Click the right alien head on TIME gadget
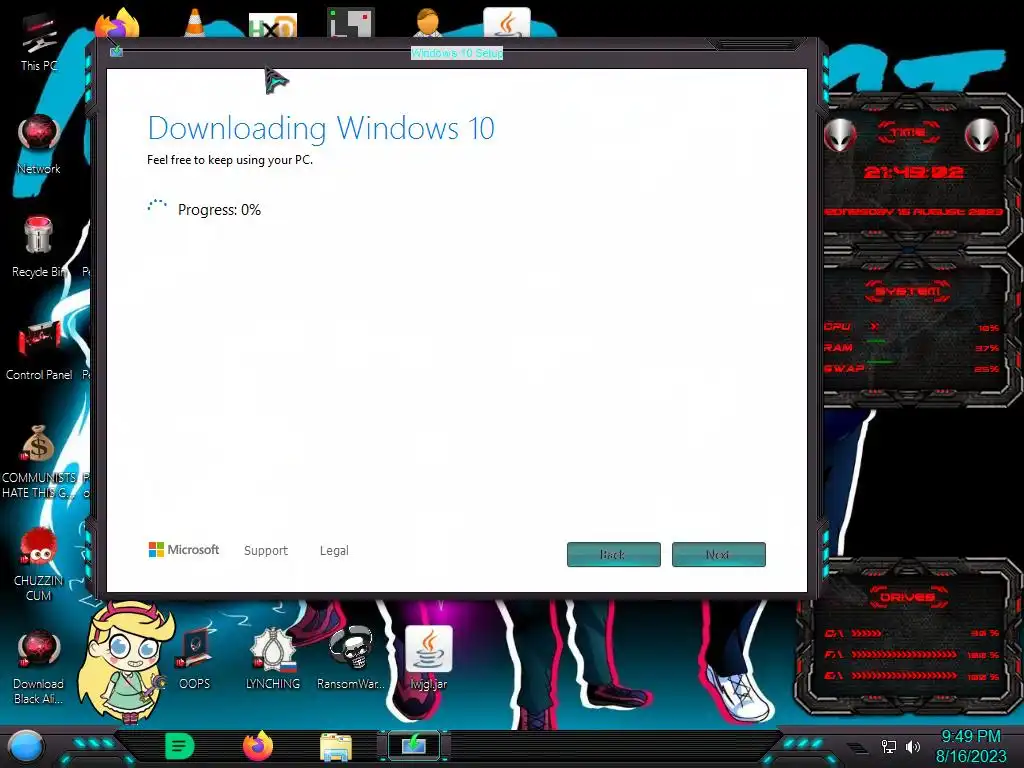The image size is (1024, 768). tap(982, 135)
